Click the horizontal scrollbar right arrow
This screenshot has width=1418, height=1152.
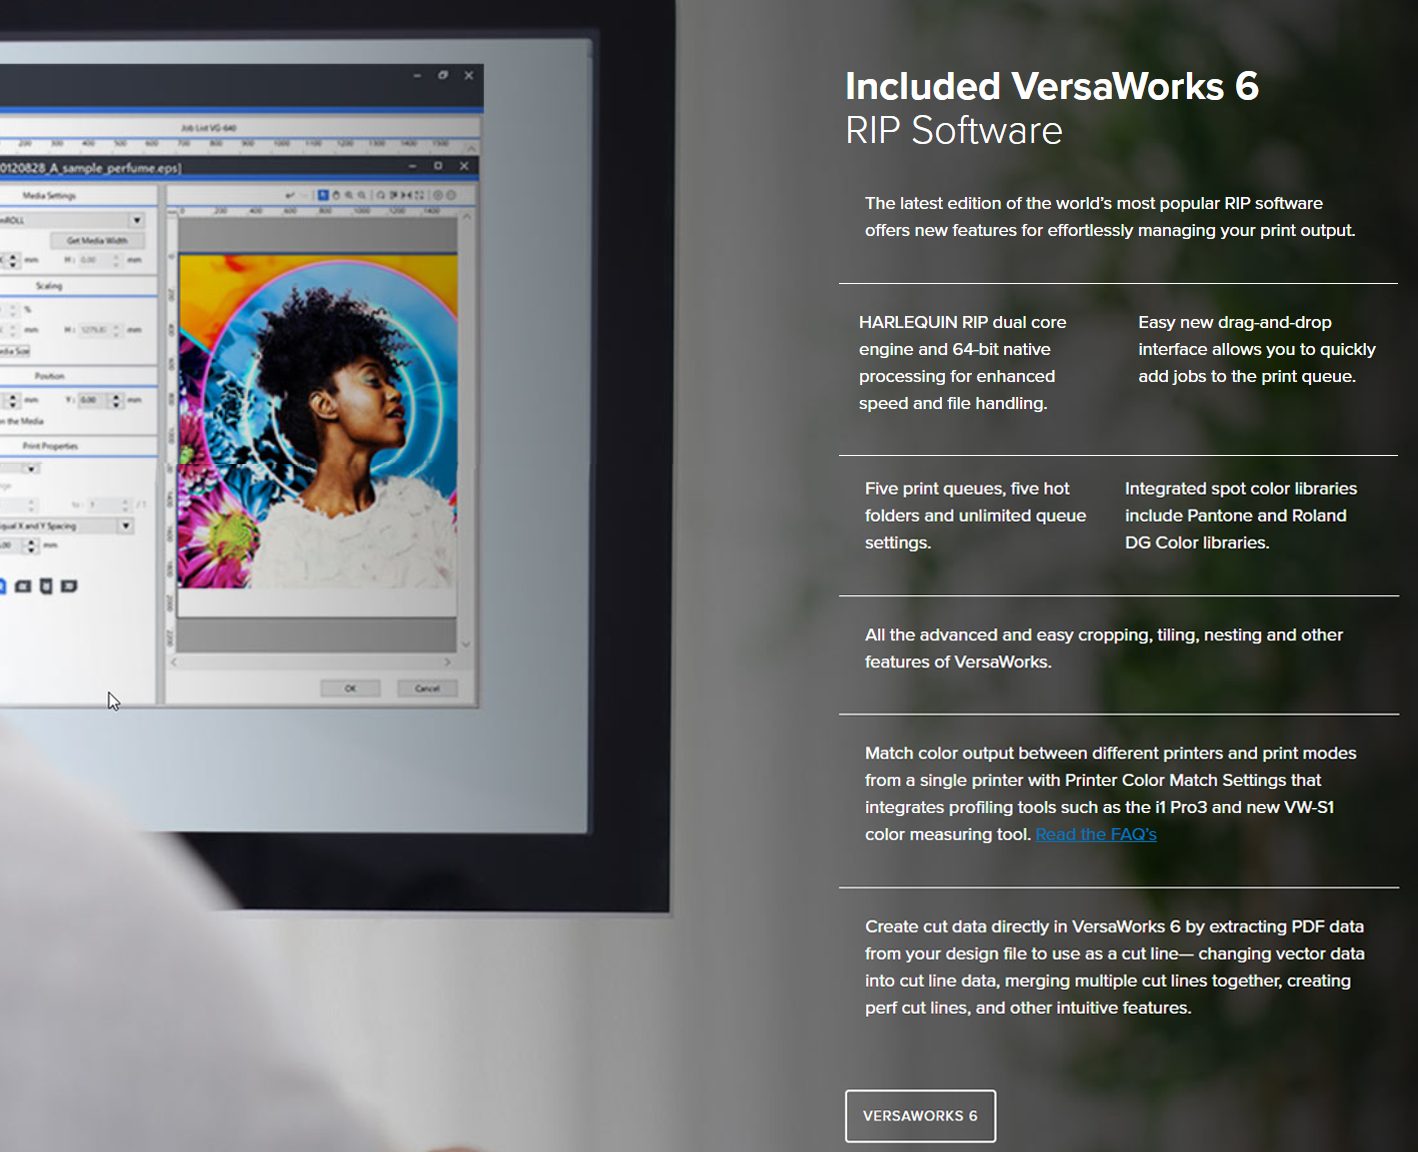pos(447,662)
